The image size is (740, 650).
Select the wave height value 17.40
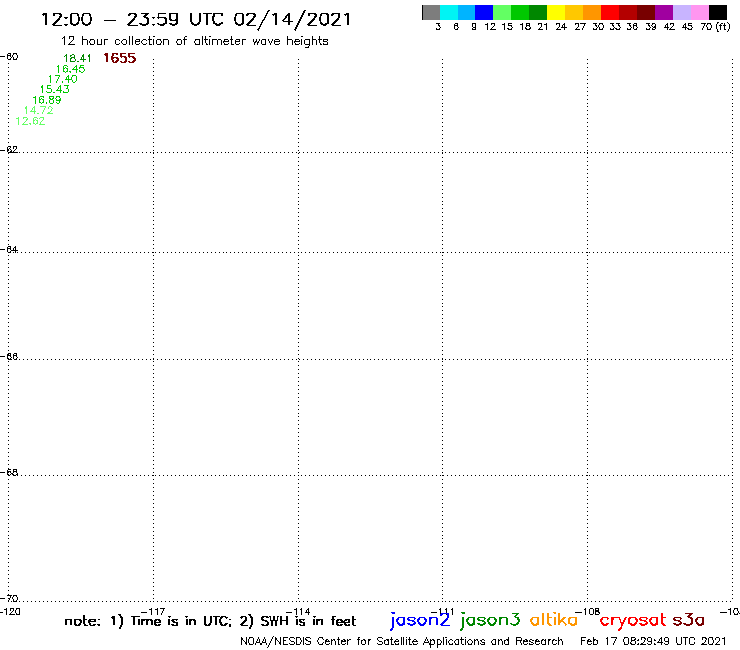(x=62, y=79)
